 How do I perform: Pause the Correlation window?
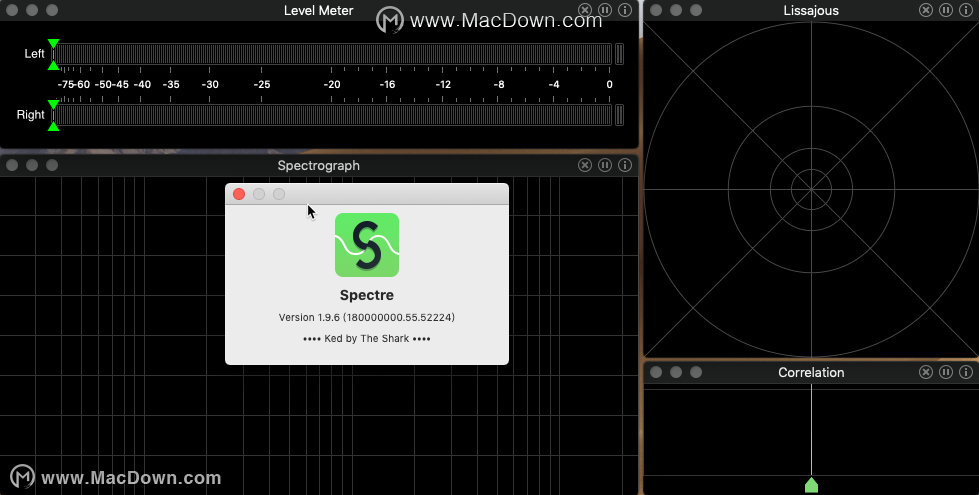tap(946, 372)
